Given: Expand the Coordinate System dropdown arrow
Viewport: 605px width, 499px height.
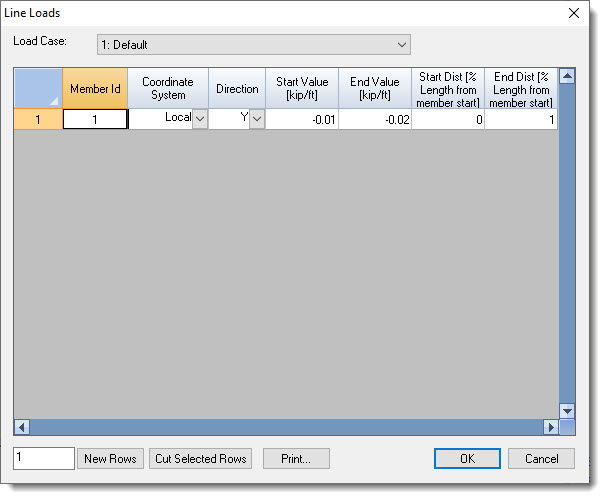Looking at the screenshot, I should (200, 119).
